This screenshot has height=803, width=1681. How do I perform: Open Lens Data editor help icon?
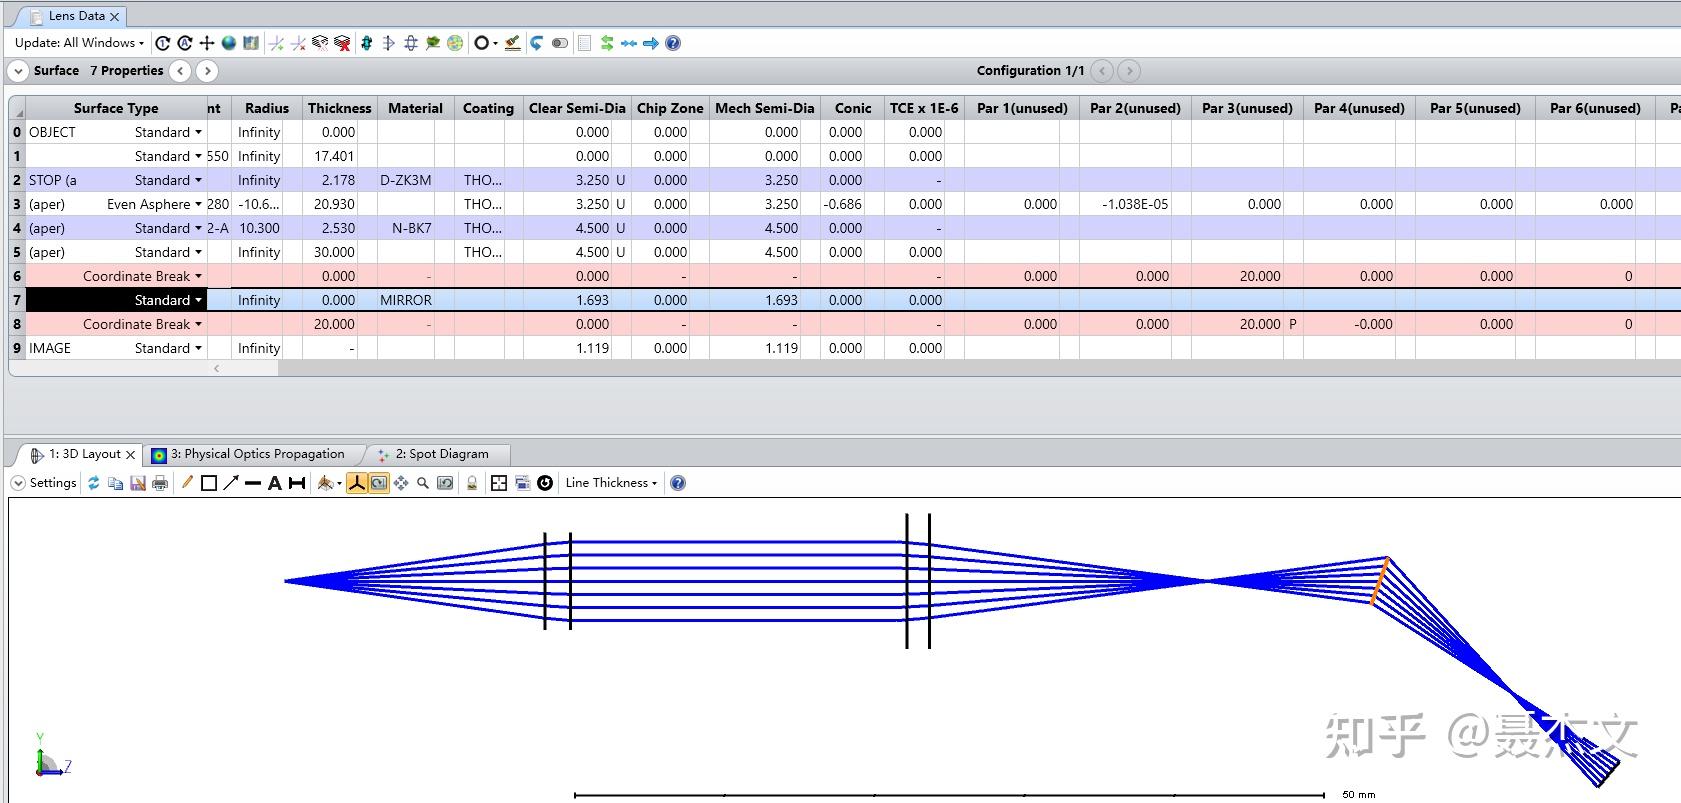coord(673,43)
